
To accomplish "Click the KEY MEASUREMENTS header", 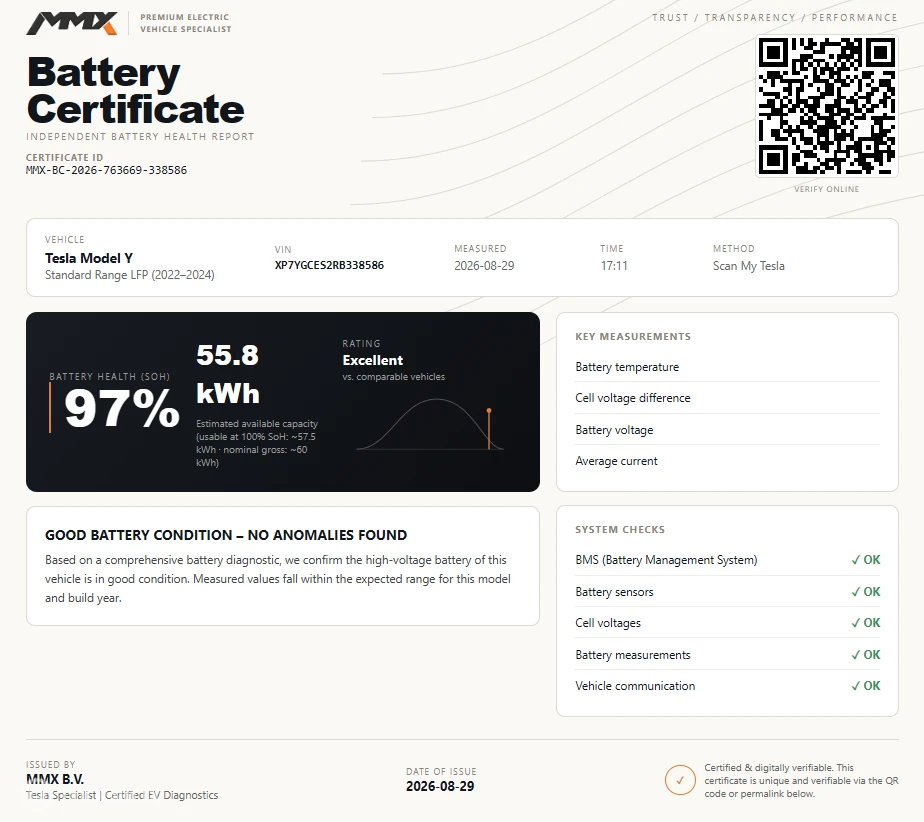I will 633,336.
